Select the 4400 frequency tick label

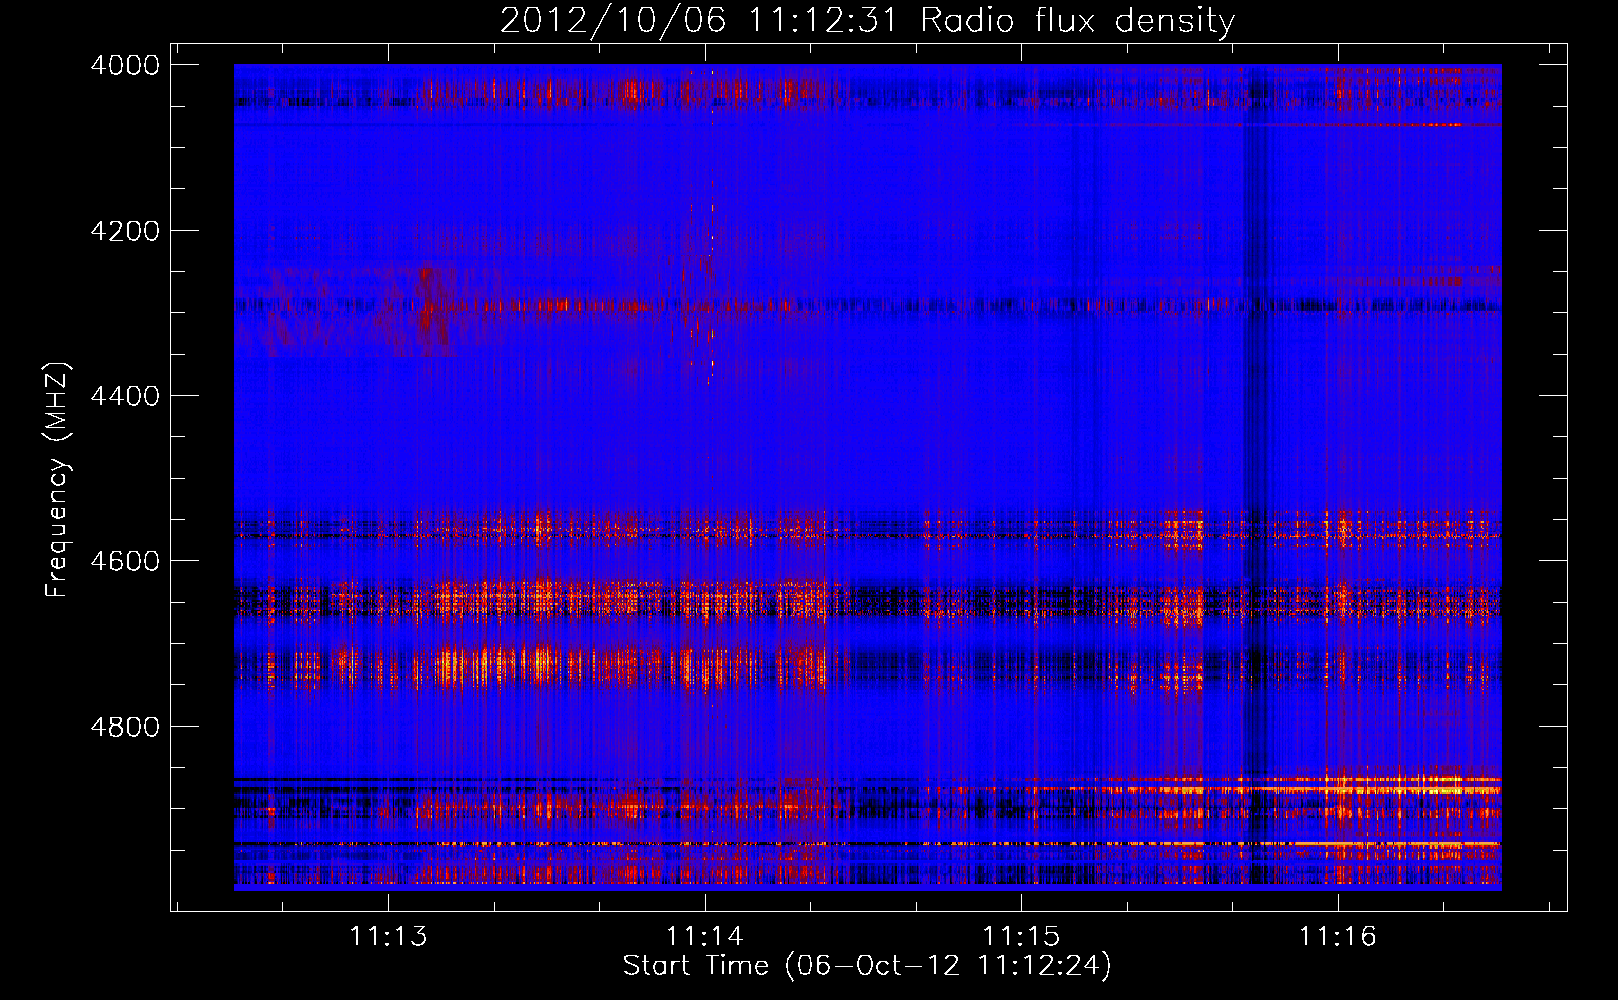point(125,396)
